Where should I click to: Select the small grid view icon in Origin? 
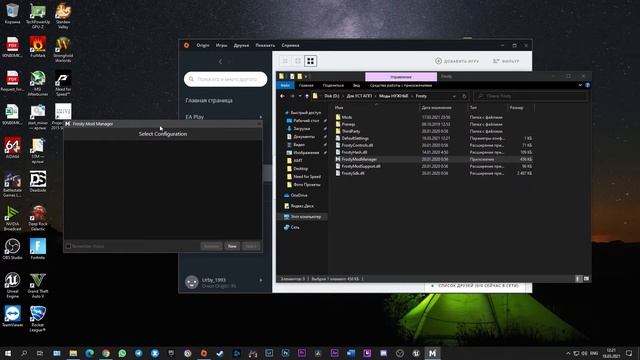(285, 61)
